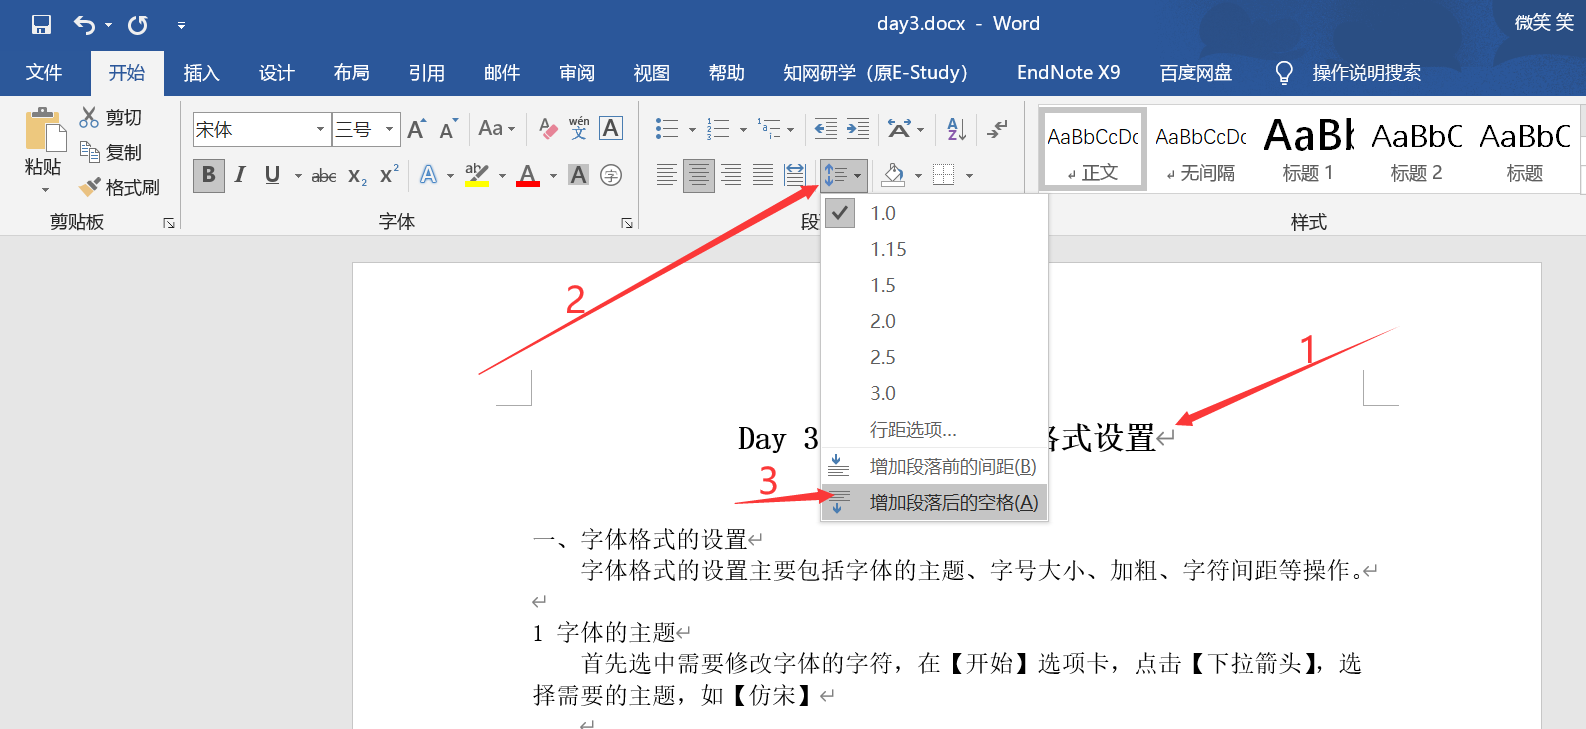
Task: Toggle Italic formatting
Action: tap(240, 175)
